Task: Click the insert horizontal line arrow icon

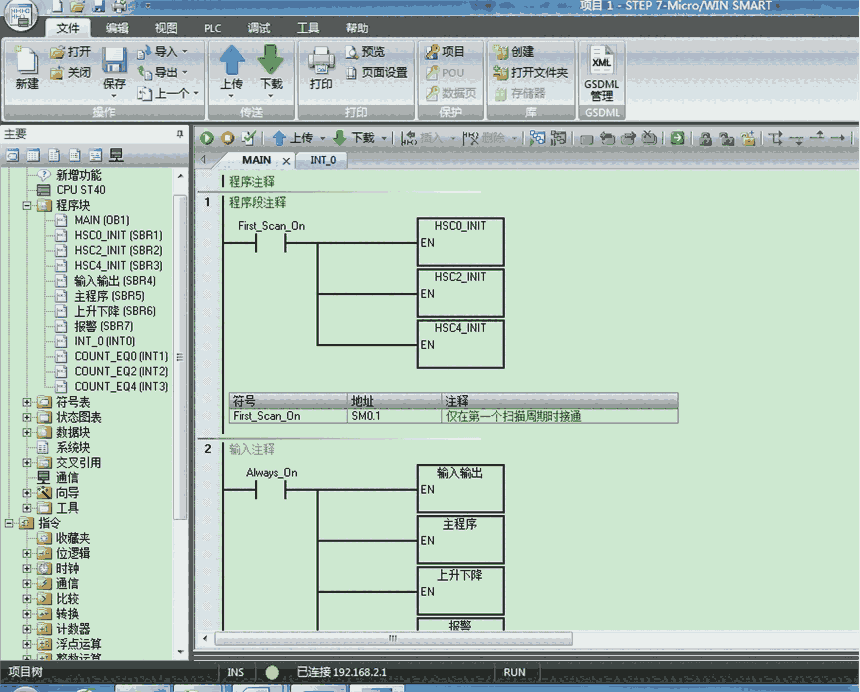Action: point(838,138)
